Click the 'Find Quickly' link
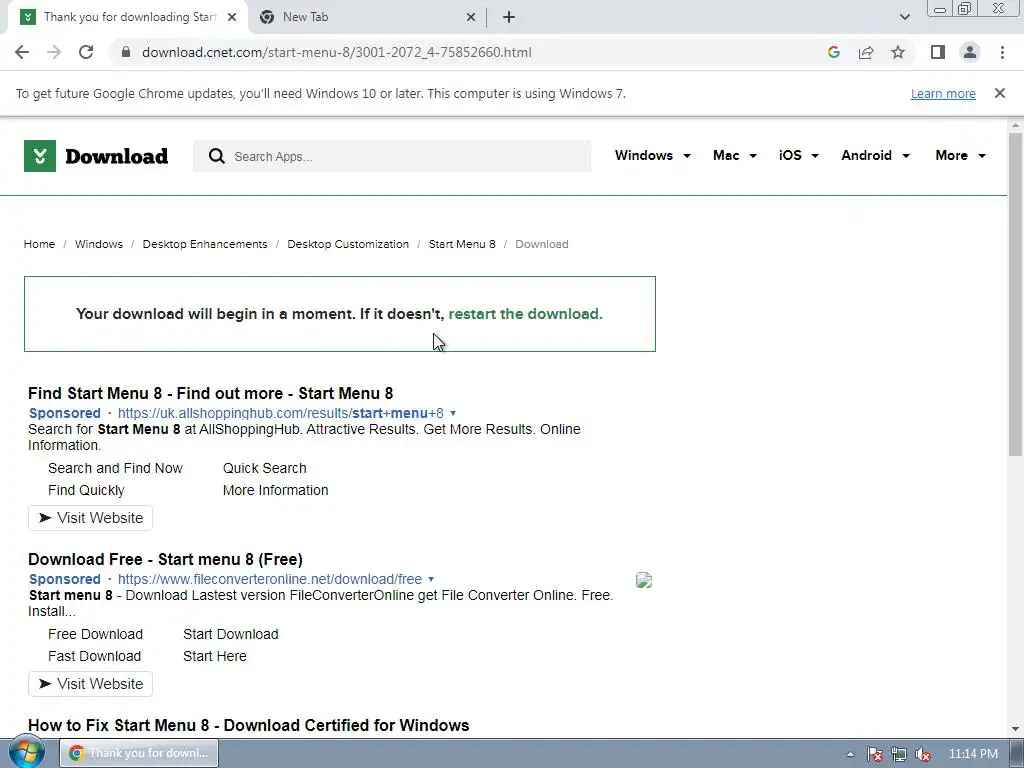This screenshot has width=1024, height=768. point(86,490)
